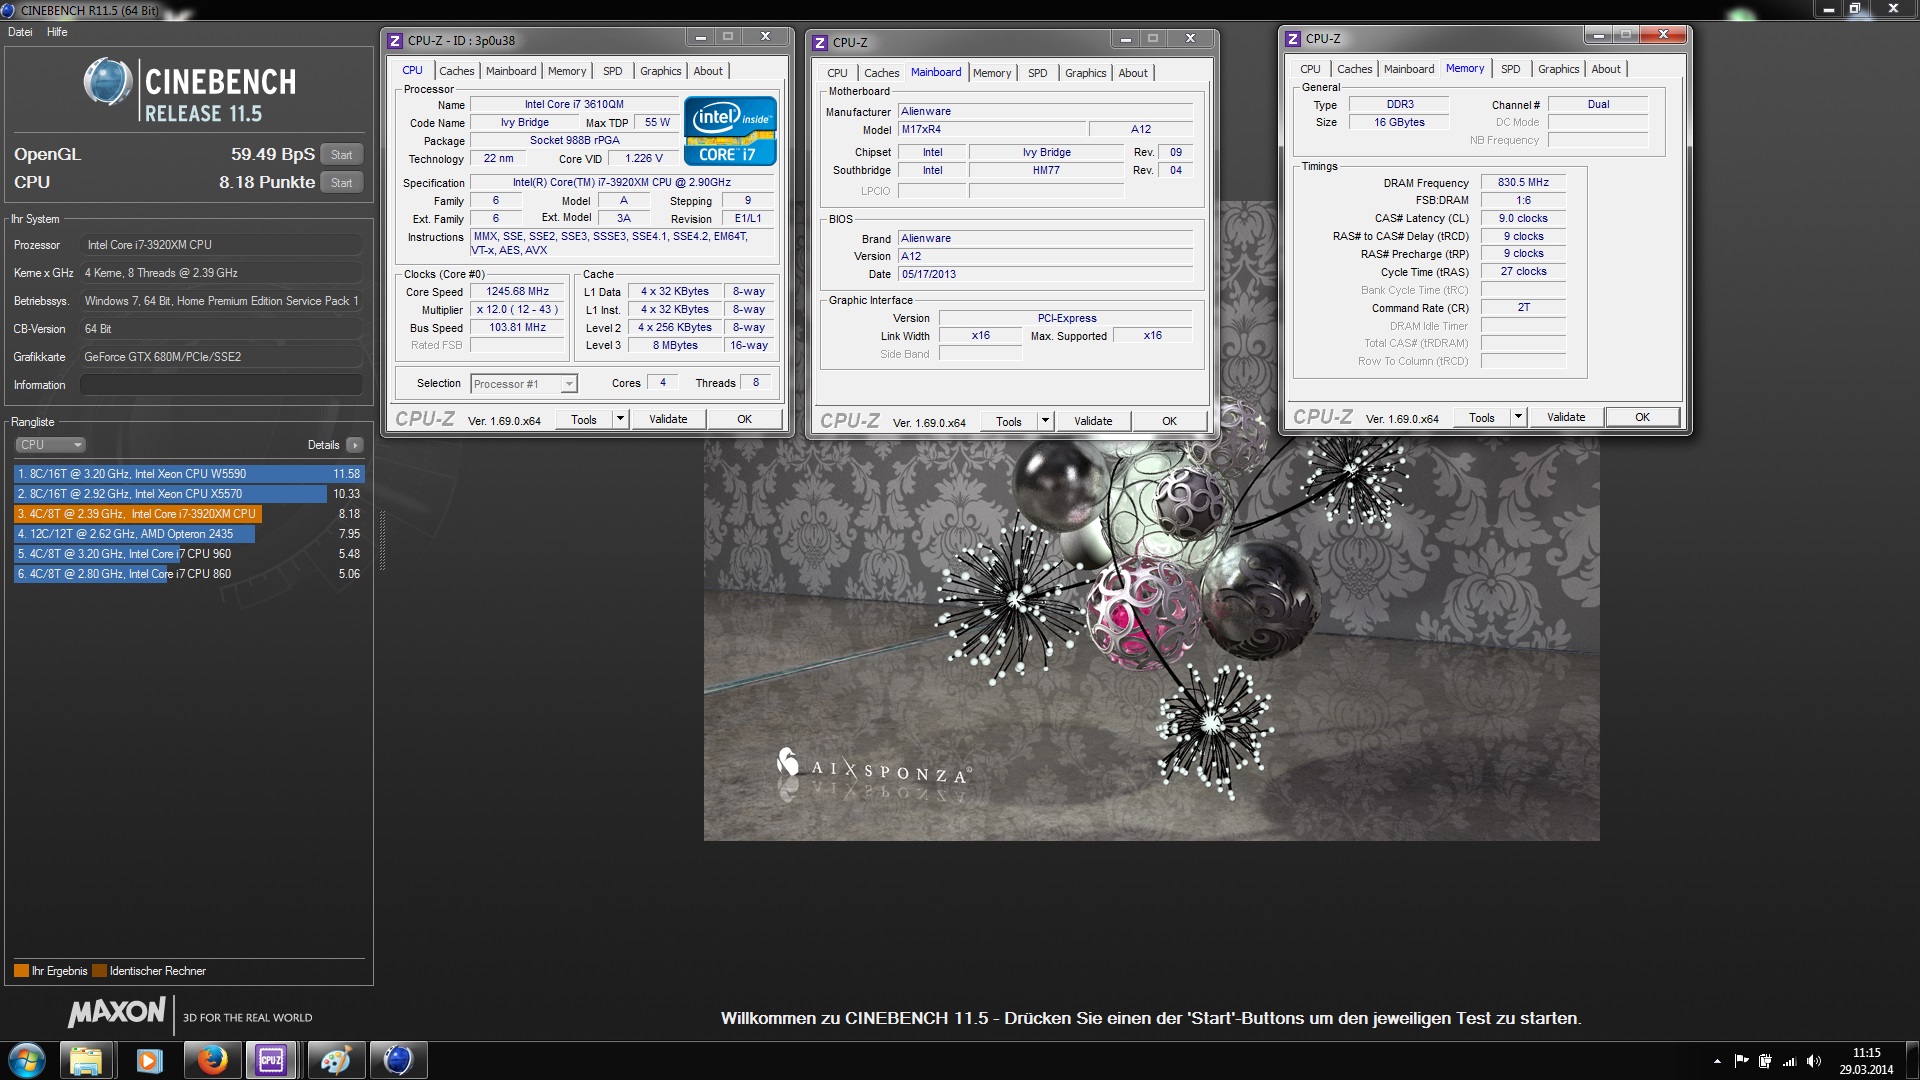1920x1080 pixels.
Task: Select ranking row Core i7 CPU 960
Action: (189, 554)
